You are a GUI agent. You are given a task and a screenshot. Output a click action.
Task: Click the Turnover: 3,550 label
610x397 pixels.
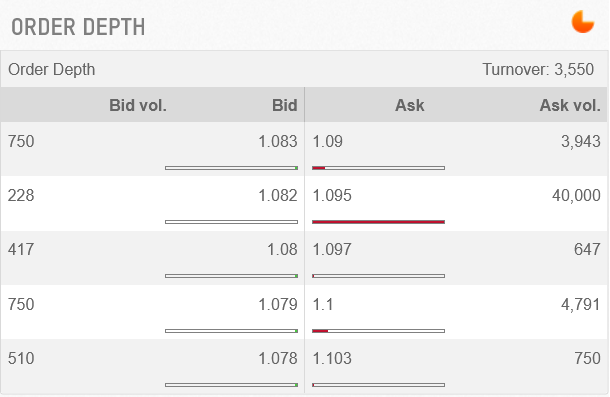click(538, 69)
